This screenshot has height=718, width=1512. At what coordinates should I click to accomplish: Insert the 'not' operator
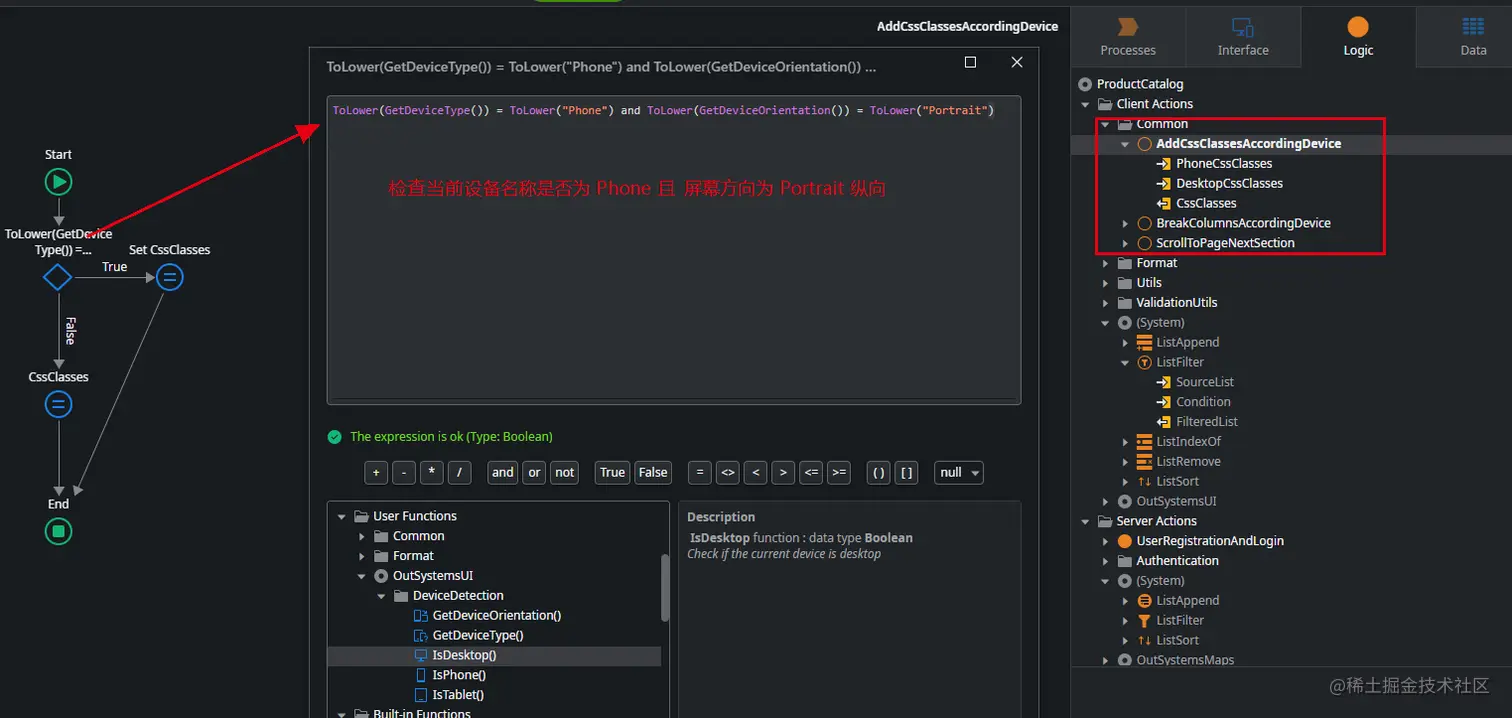tap(565, 472)
